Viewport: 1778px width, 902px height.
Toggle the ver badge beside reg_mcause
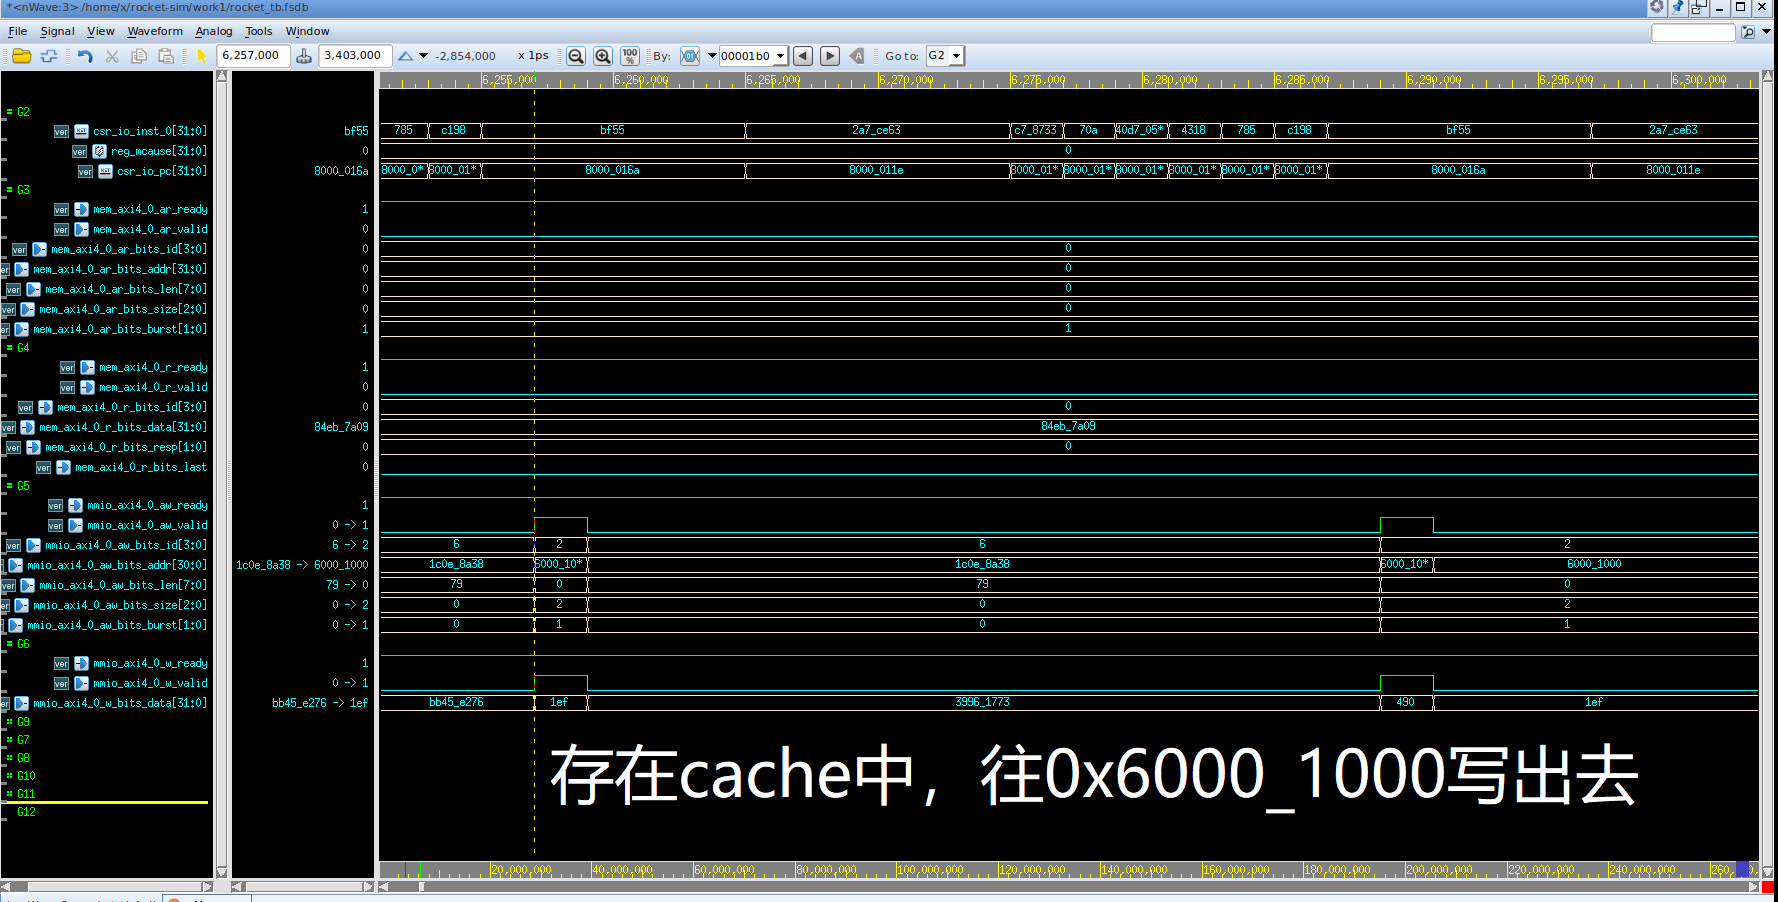click(x=79, y=151)
